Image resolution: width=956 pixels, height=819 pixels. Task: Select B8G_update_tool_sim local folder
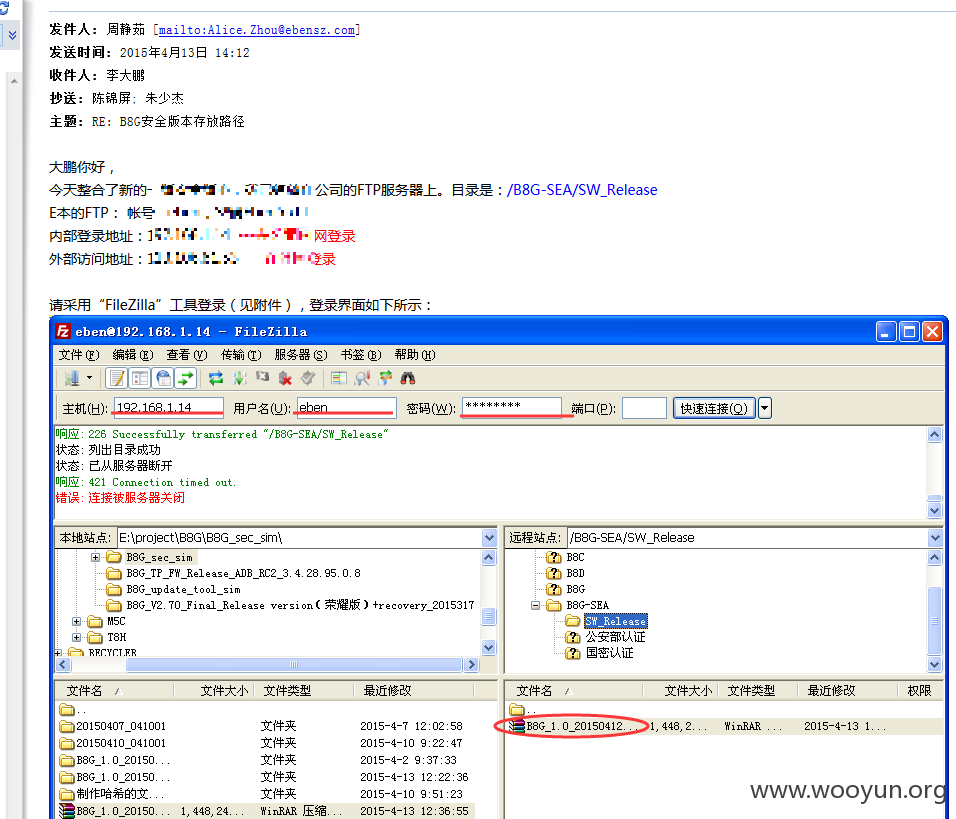point(183,590)
